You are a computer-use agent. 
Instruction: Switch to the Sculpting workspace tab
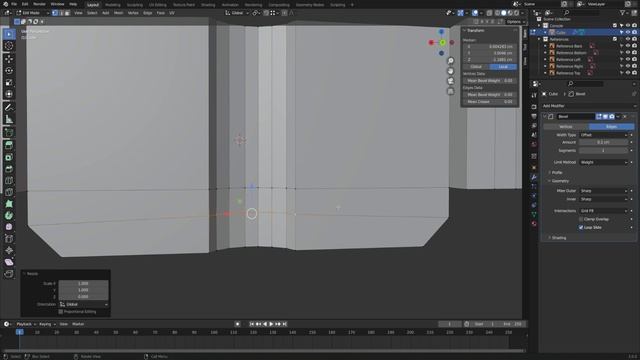tap(135, 5)
